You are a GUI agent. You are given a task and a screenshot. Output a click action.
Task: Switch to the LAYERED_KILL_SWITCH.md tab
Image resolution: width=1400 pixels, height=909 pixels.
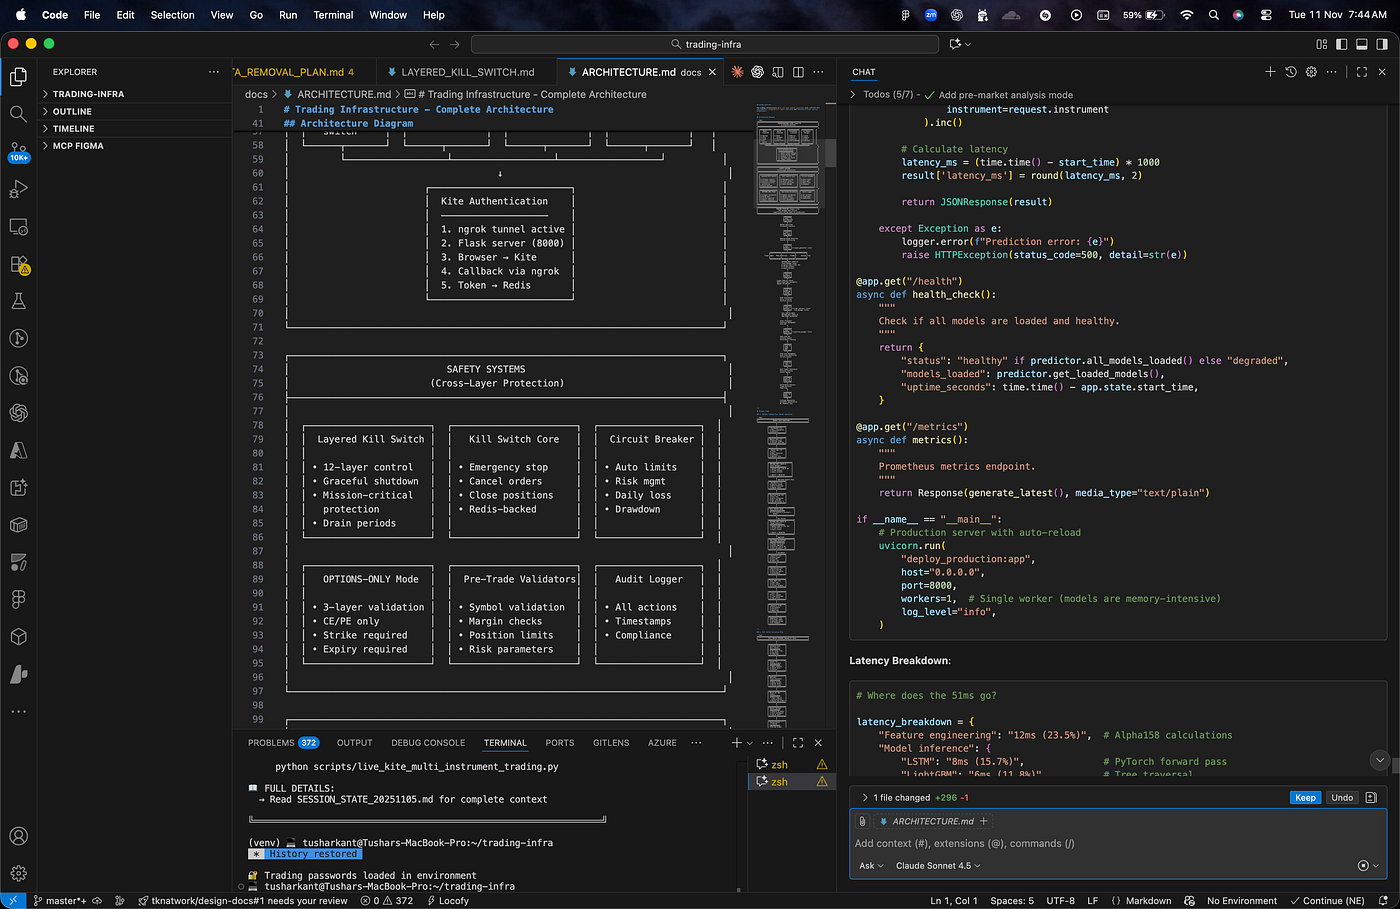[468, 72]
